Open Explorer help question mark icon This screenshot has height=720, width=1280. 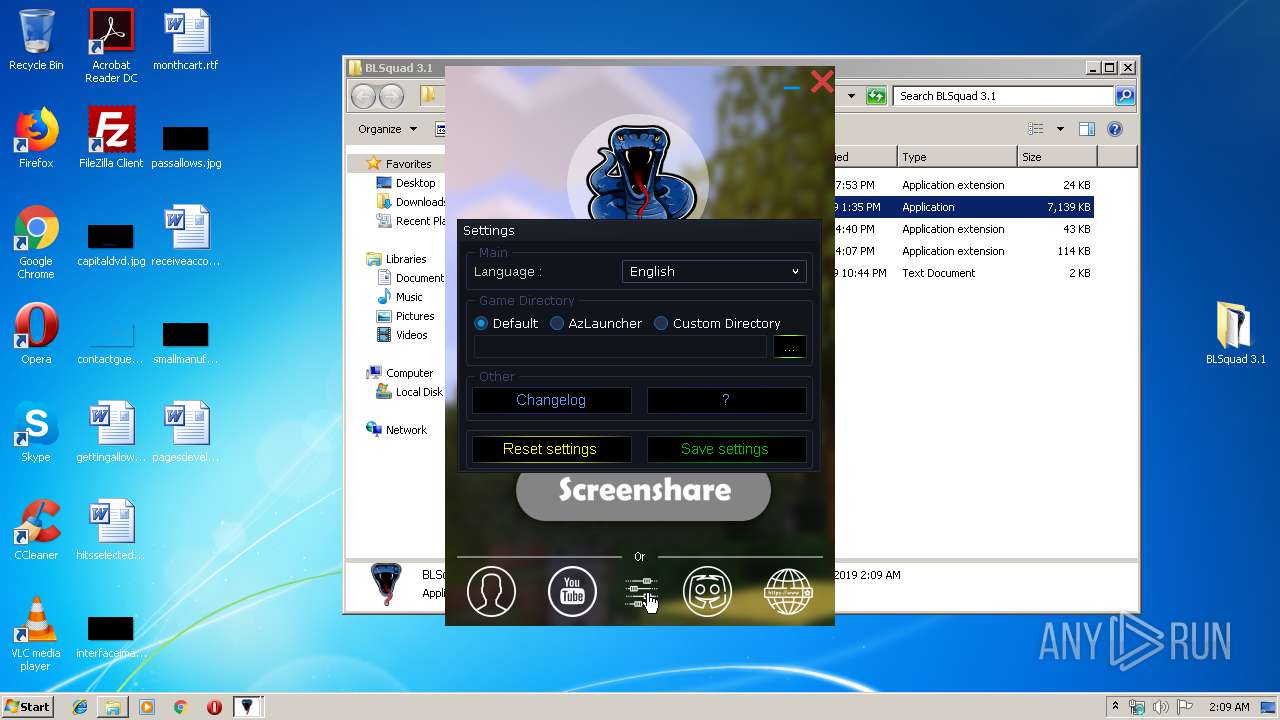pos(1115,129)
